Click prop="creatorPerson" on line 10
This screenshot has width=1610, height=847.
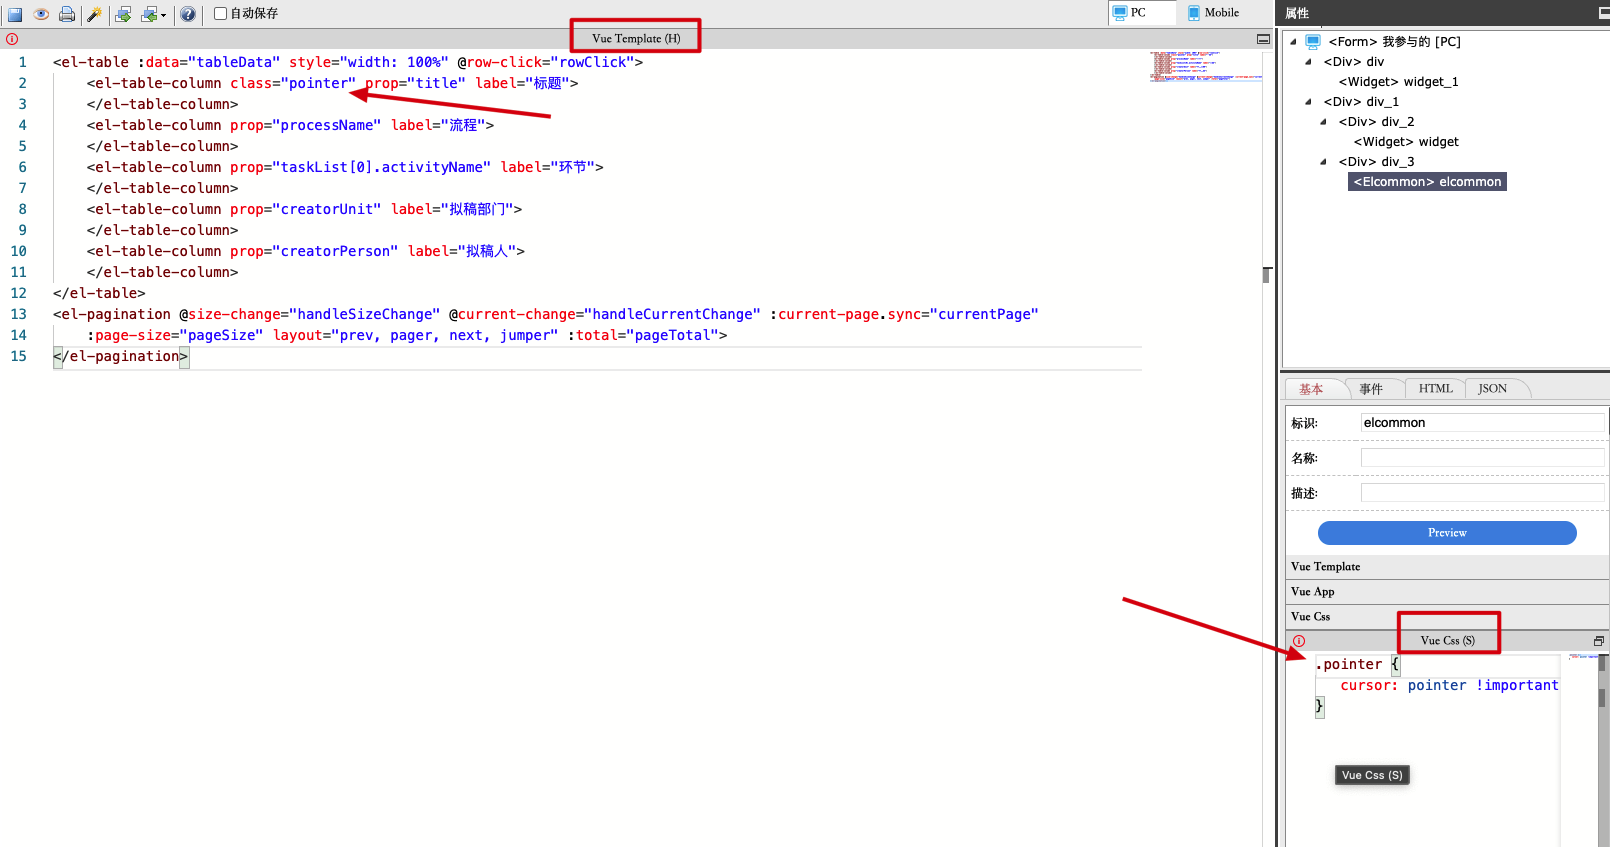pyautogui.click(x=314, y=251)
